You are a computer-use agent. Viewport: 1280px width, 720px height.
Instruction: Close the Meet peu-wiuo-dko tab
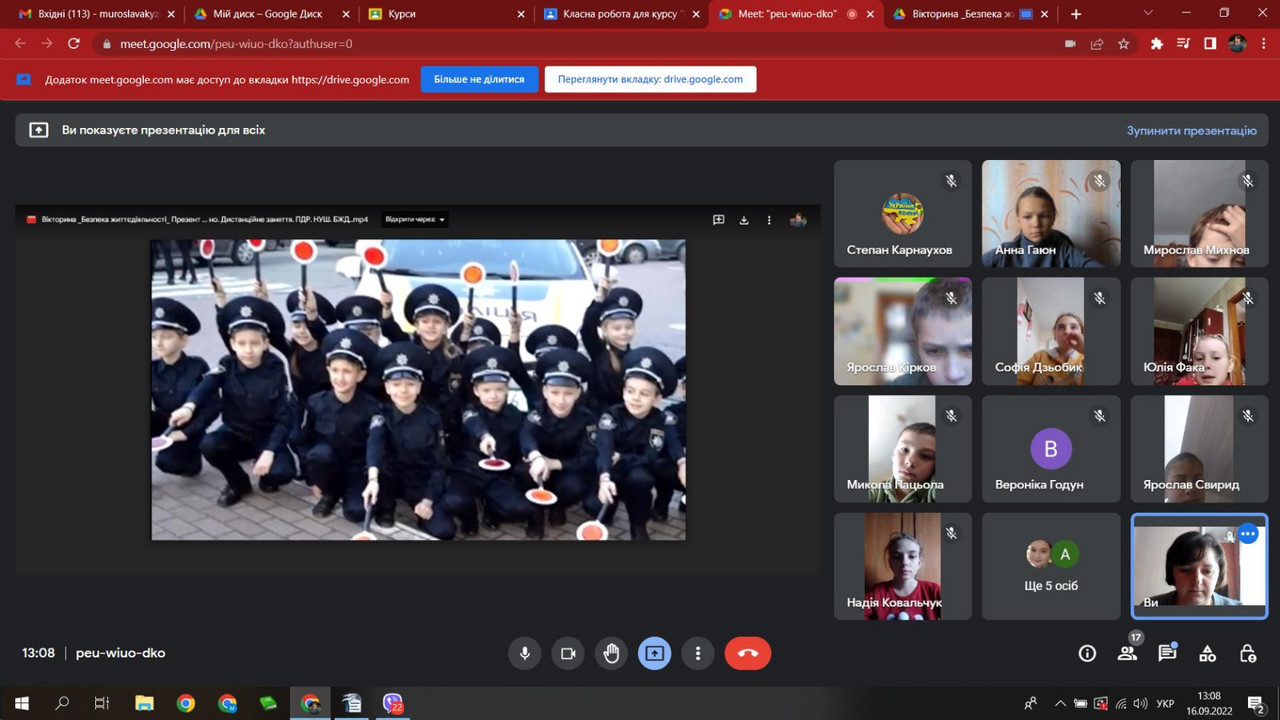pyautogui.click(x=869, y=14)
